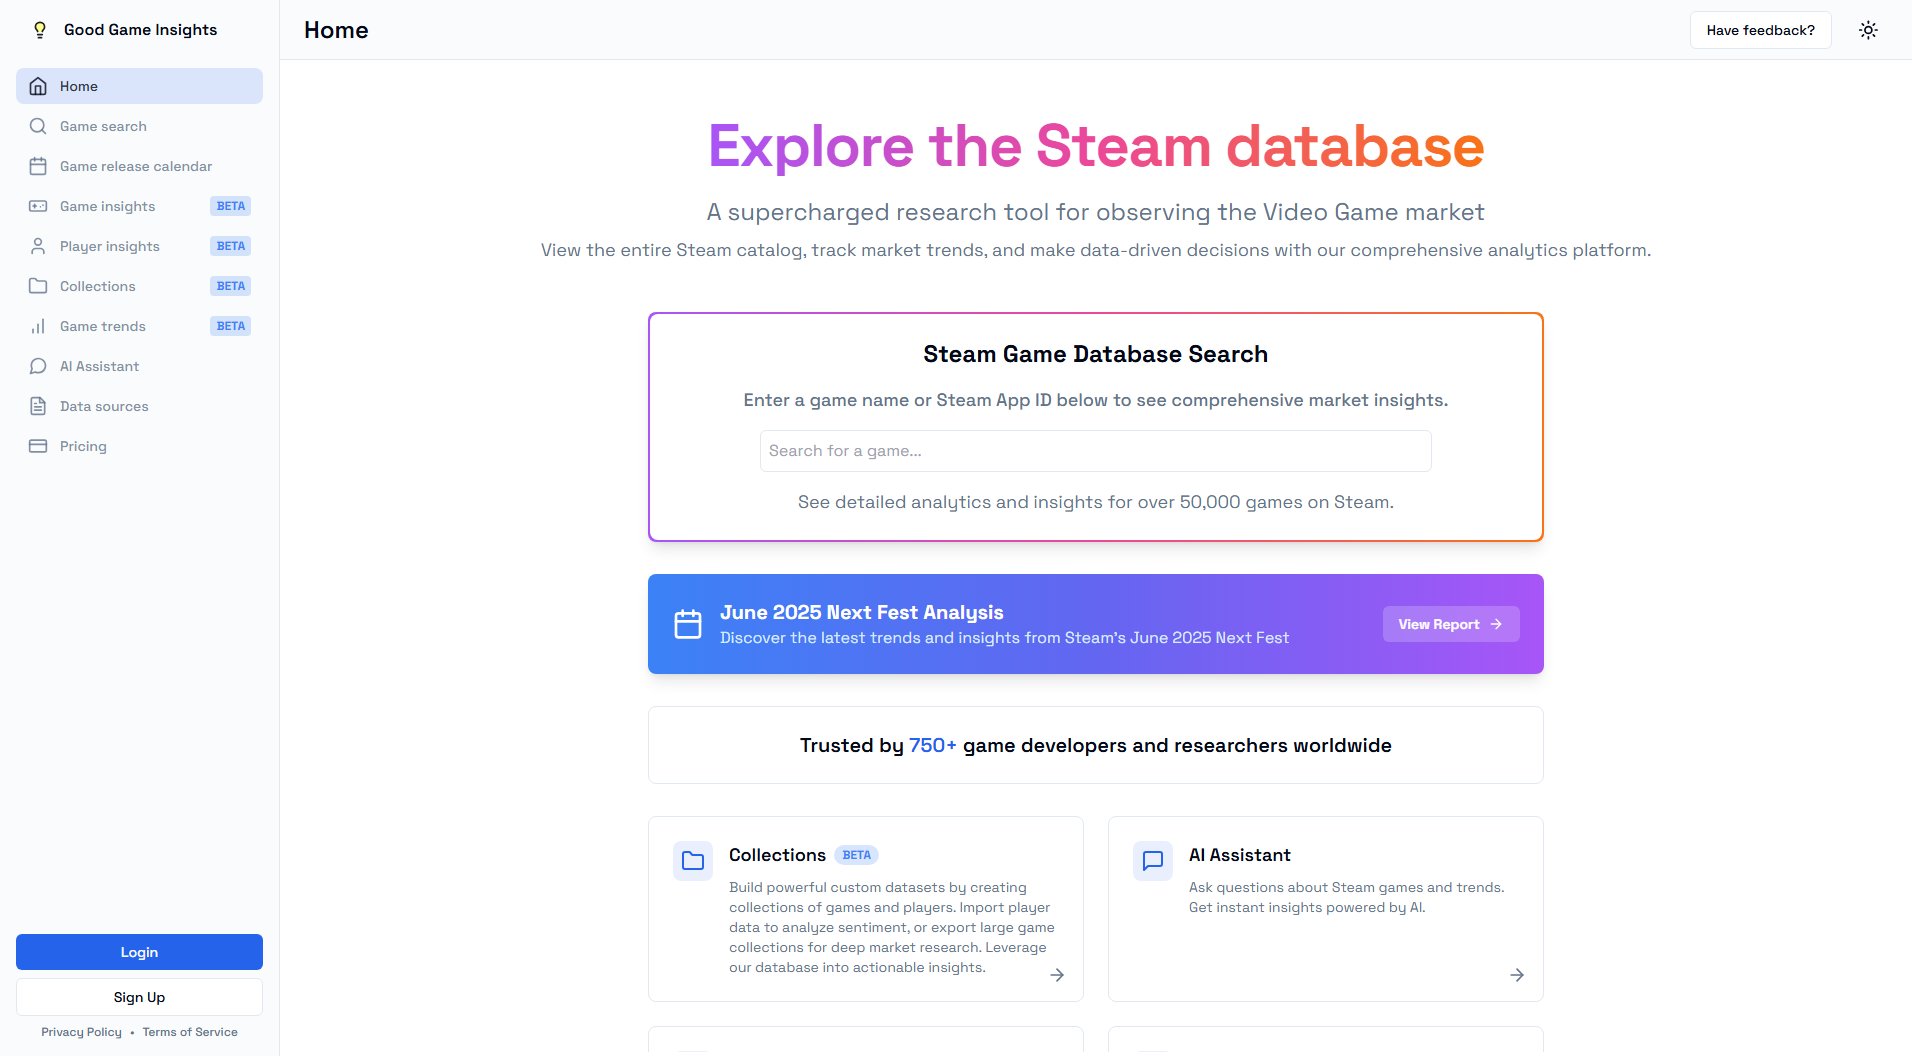Screen dimensions: 1912x1056
Task: Open the Terms of Service link
Action: click(x=190, y=1032)
